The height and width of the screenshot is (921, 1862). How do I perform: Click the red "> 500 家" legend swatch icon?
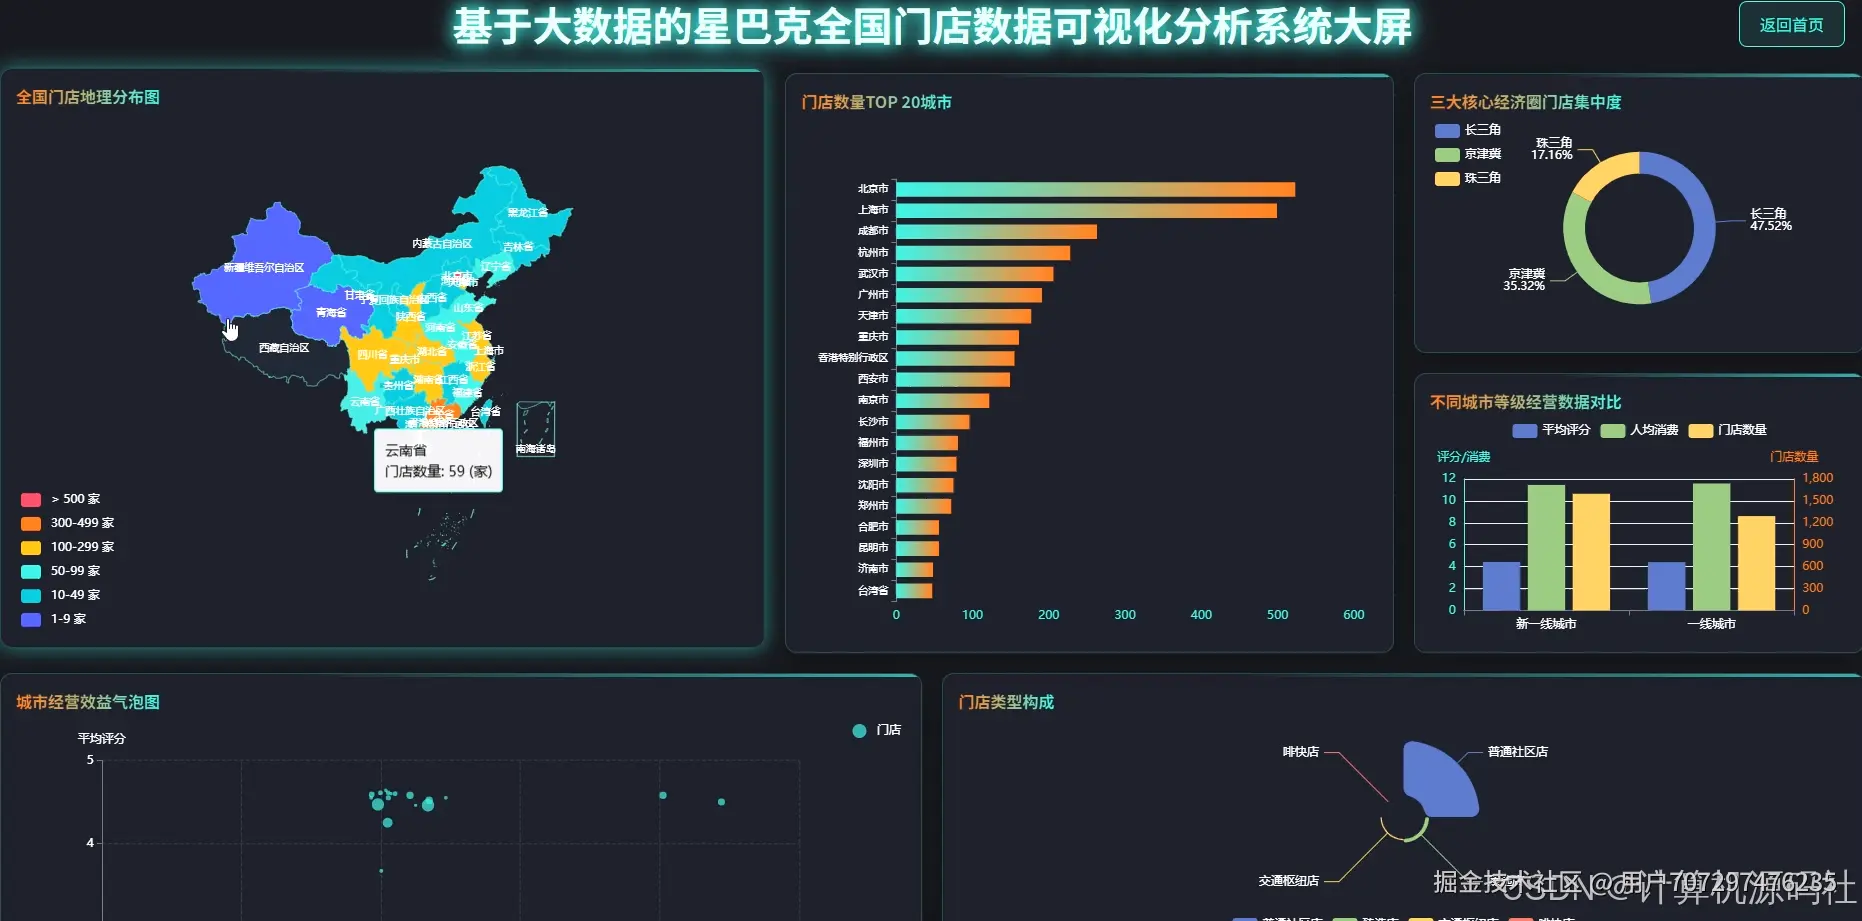click(x=31, y=498)
